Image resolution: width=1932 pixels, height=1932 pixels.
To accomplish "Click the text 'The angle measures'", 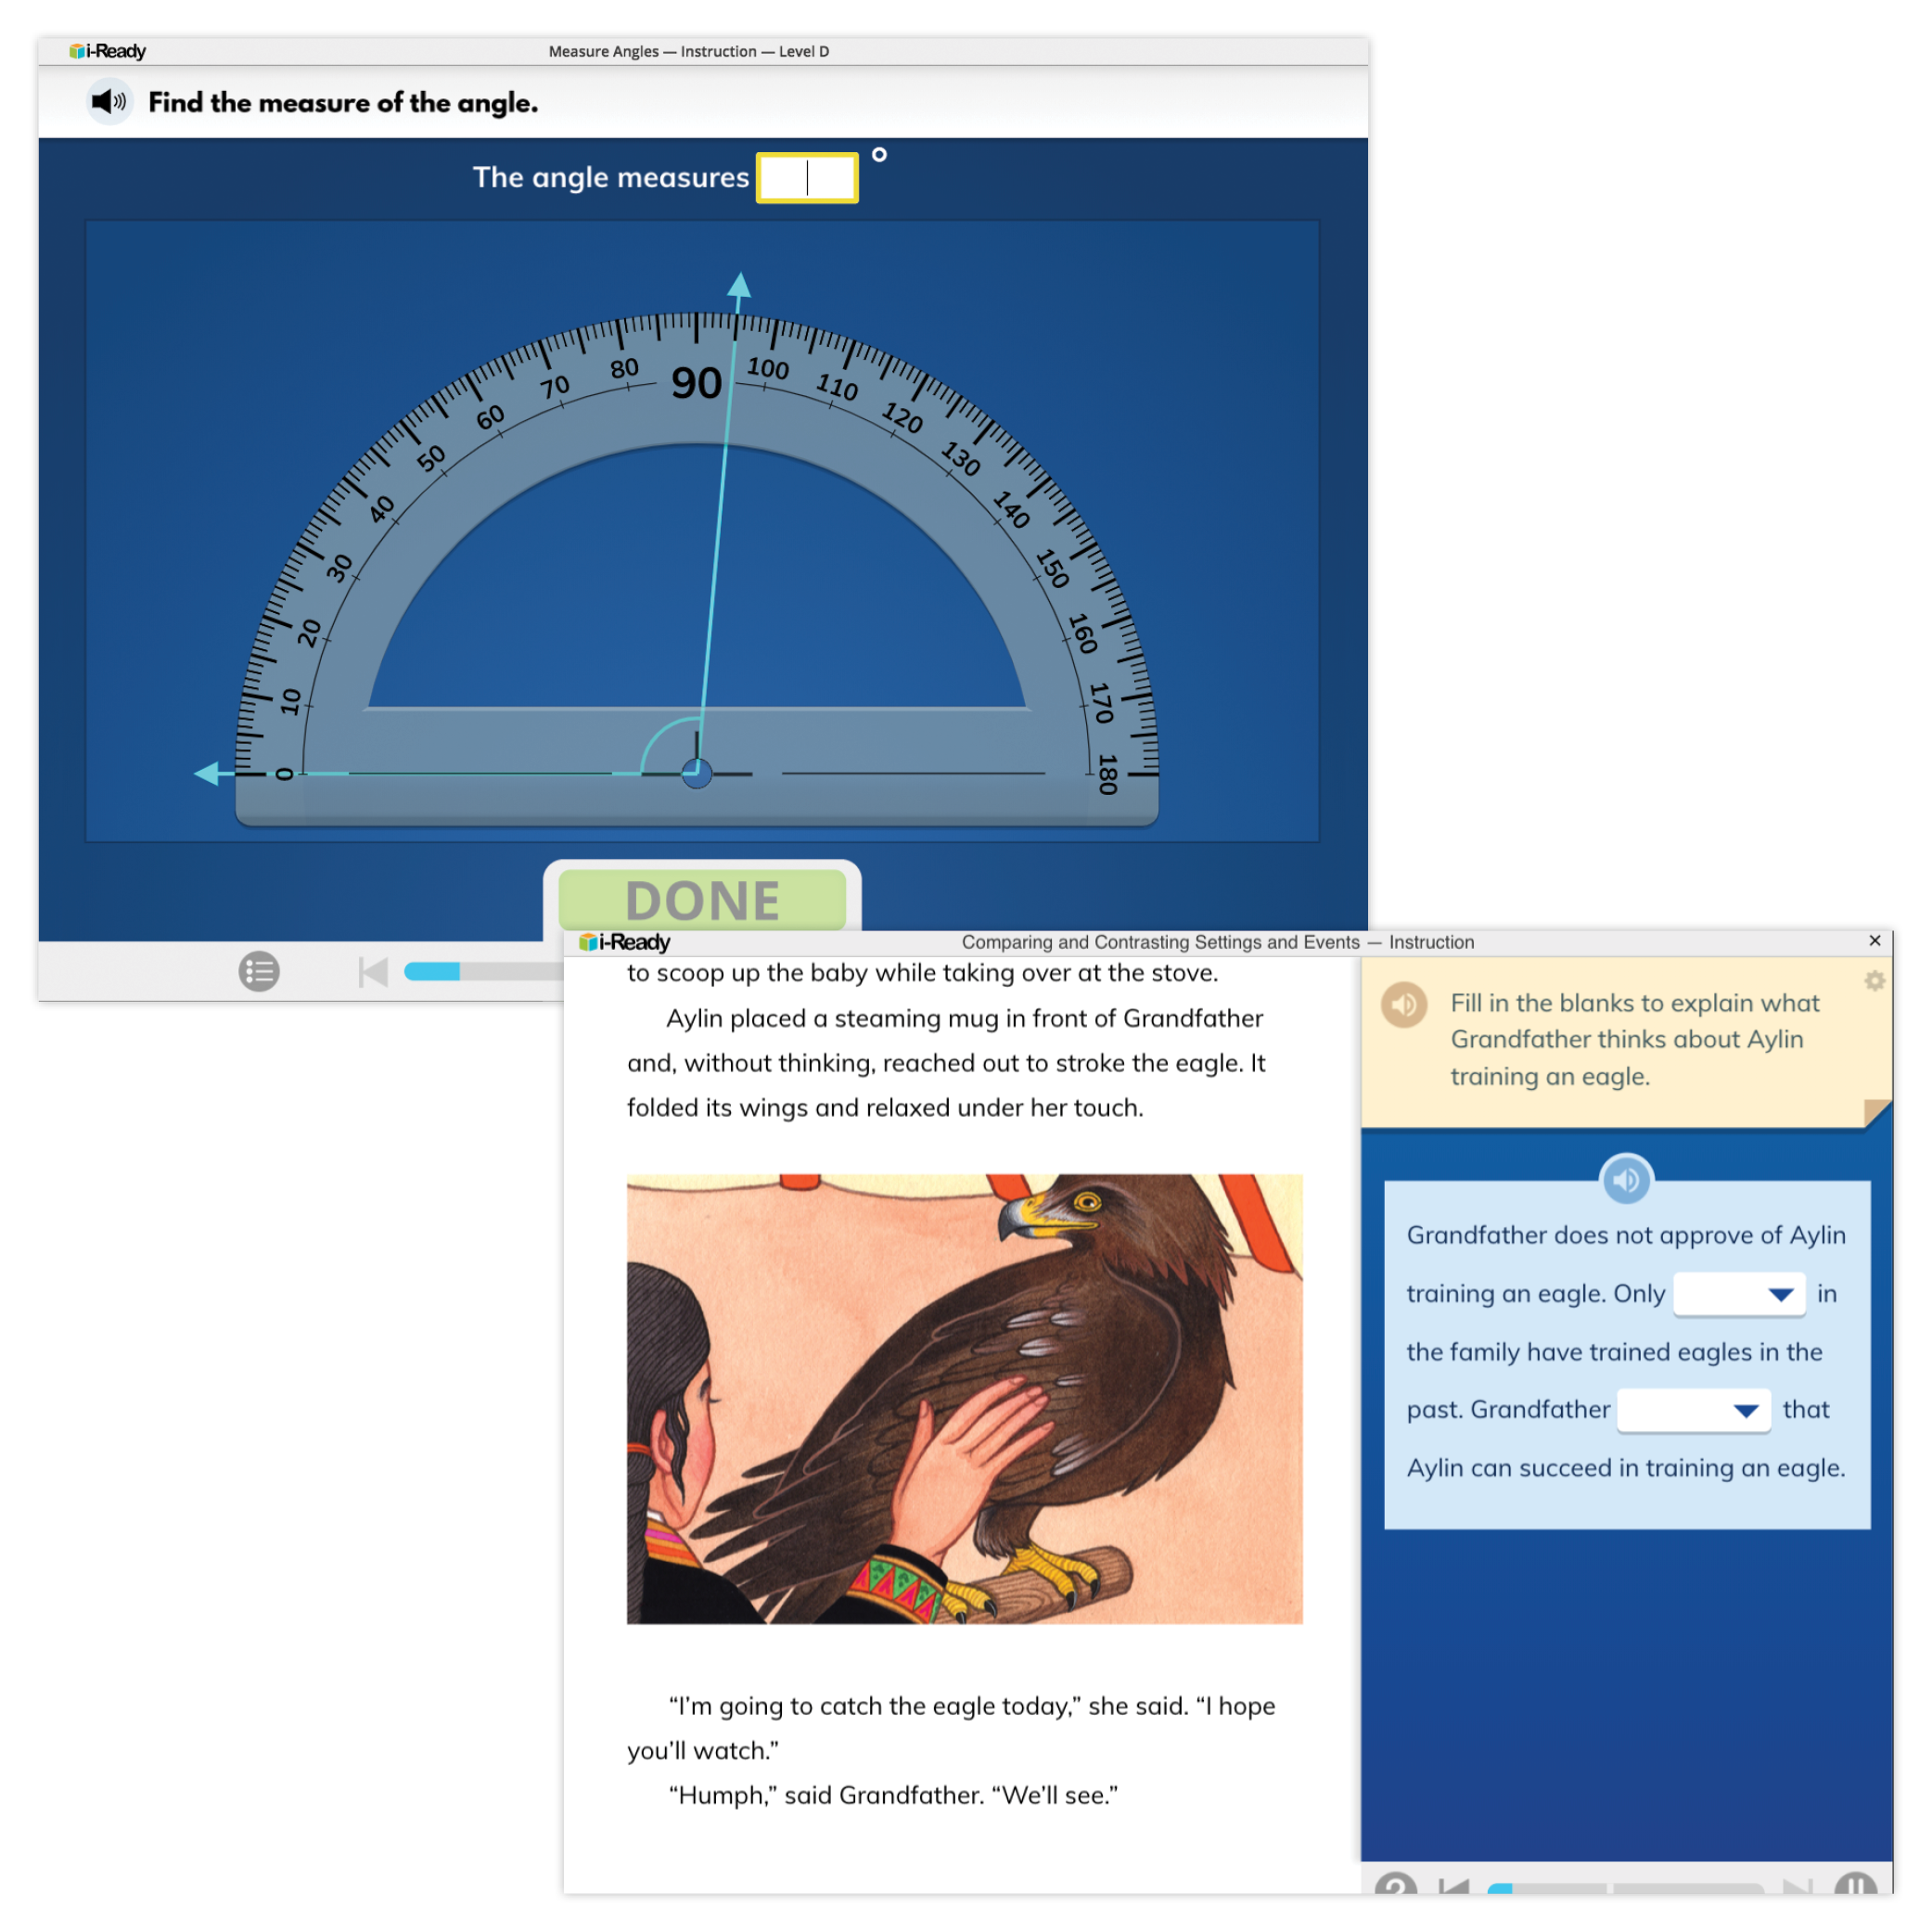I will coord(610,178).
